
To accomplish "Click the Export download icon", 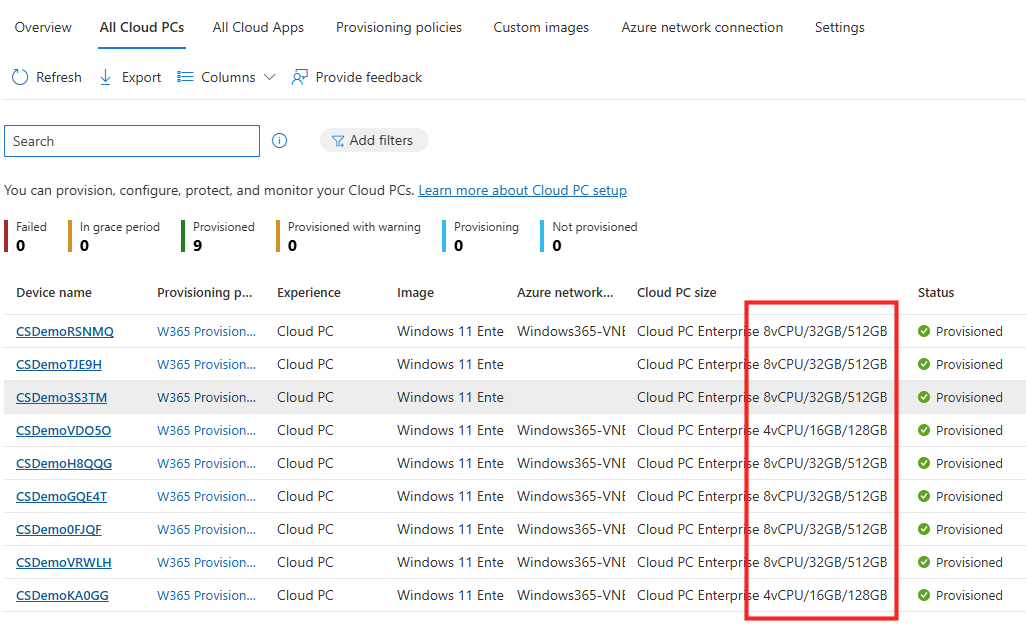I will [x=105, y=77].
